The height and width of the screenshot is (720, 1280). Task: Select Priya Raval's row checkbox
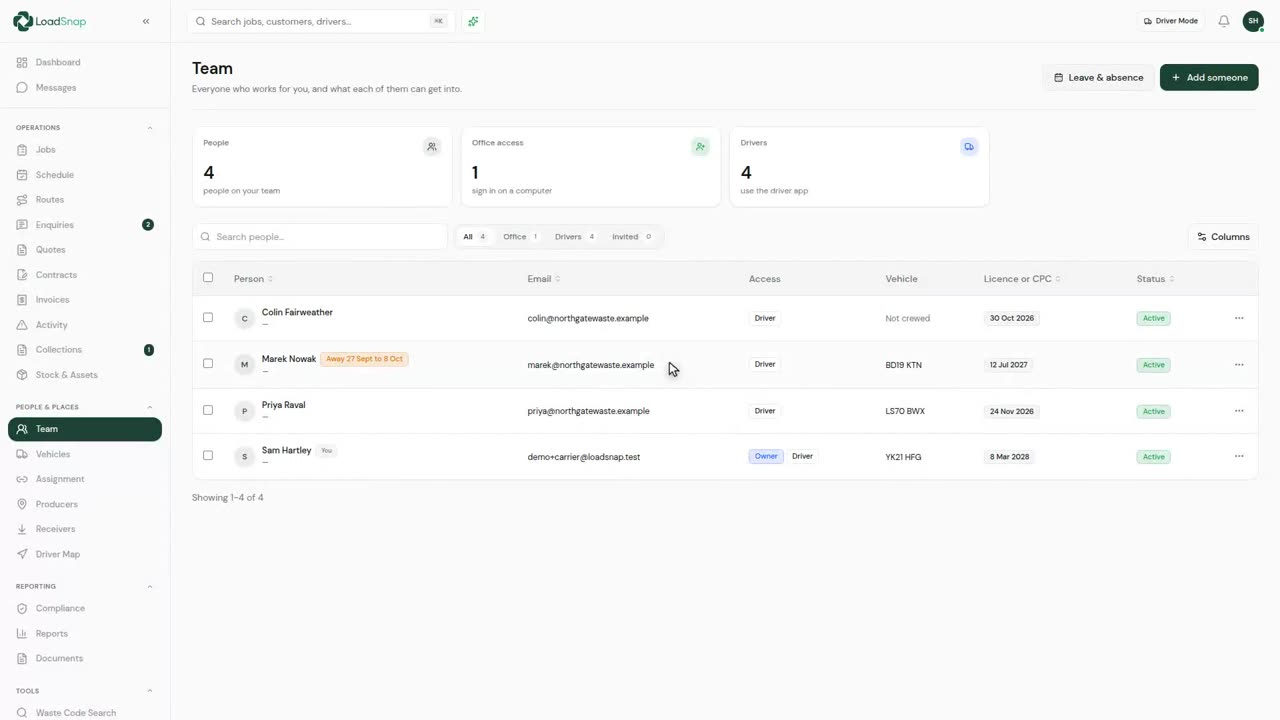click(x=208, y=410)
